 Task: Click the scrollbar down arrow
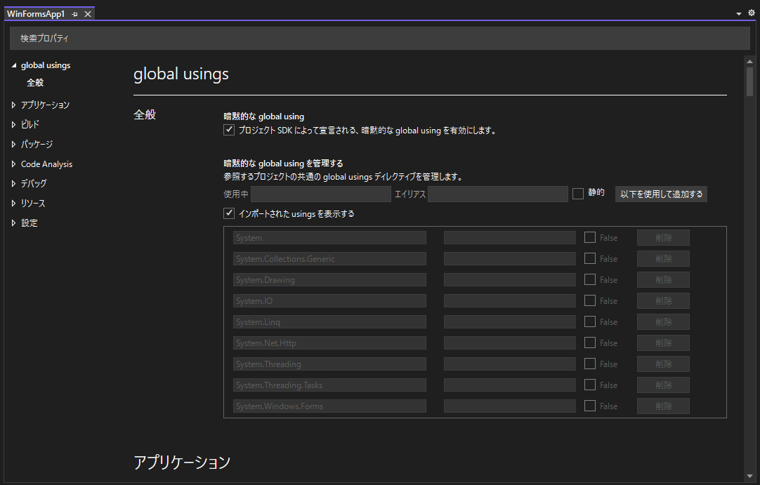(750, 476)
